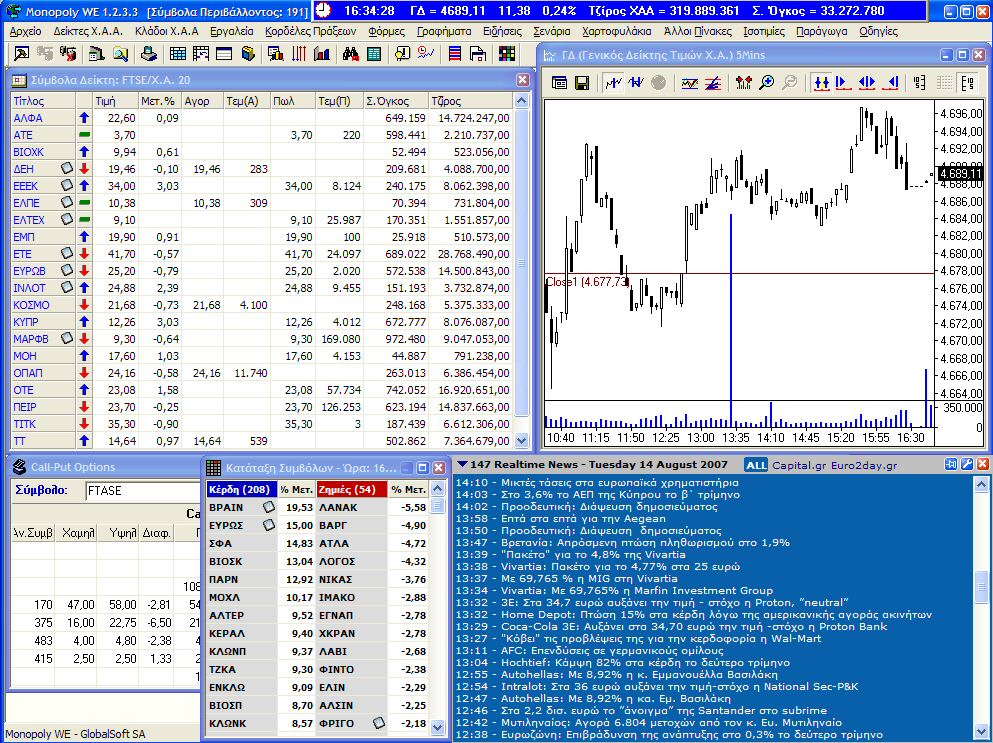The height and width of the screenshot is (743, 993).
Task: Click the Κέρδη (208) gainers header
Action: pos(242,489)
